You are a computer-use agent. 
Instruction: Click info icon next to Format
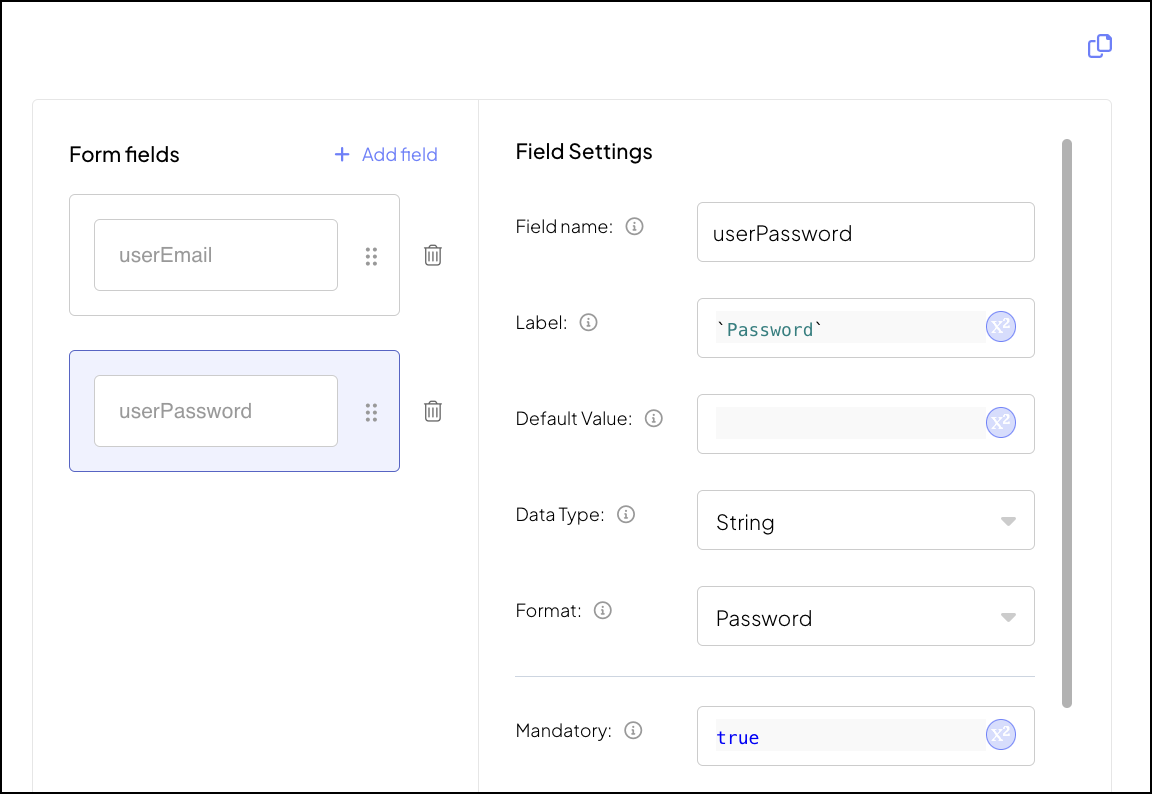pyautogui.click(x=603, y=611)
